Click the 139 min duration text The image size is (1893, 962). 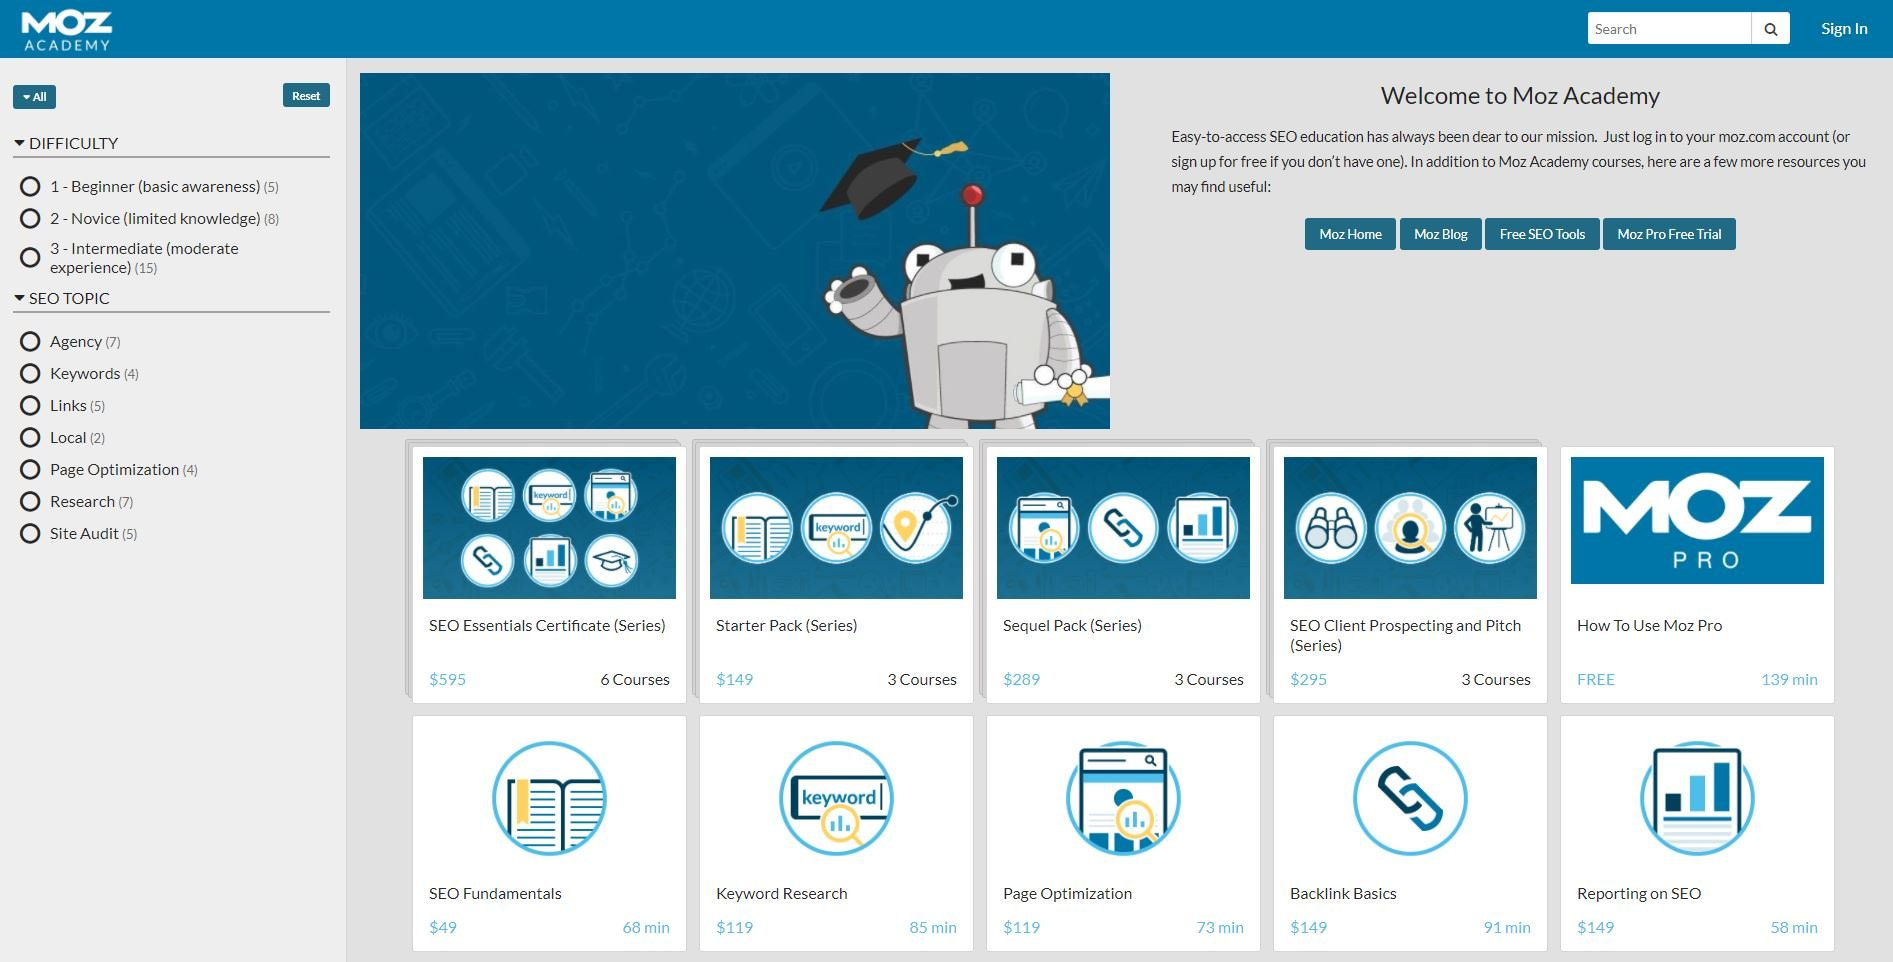(1789, 680)
